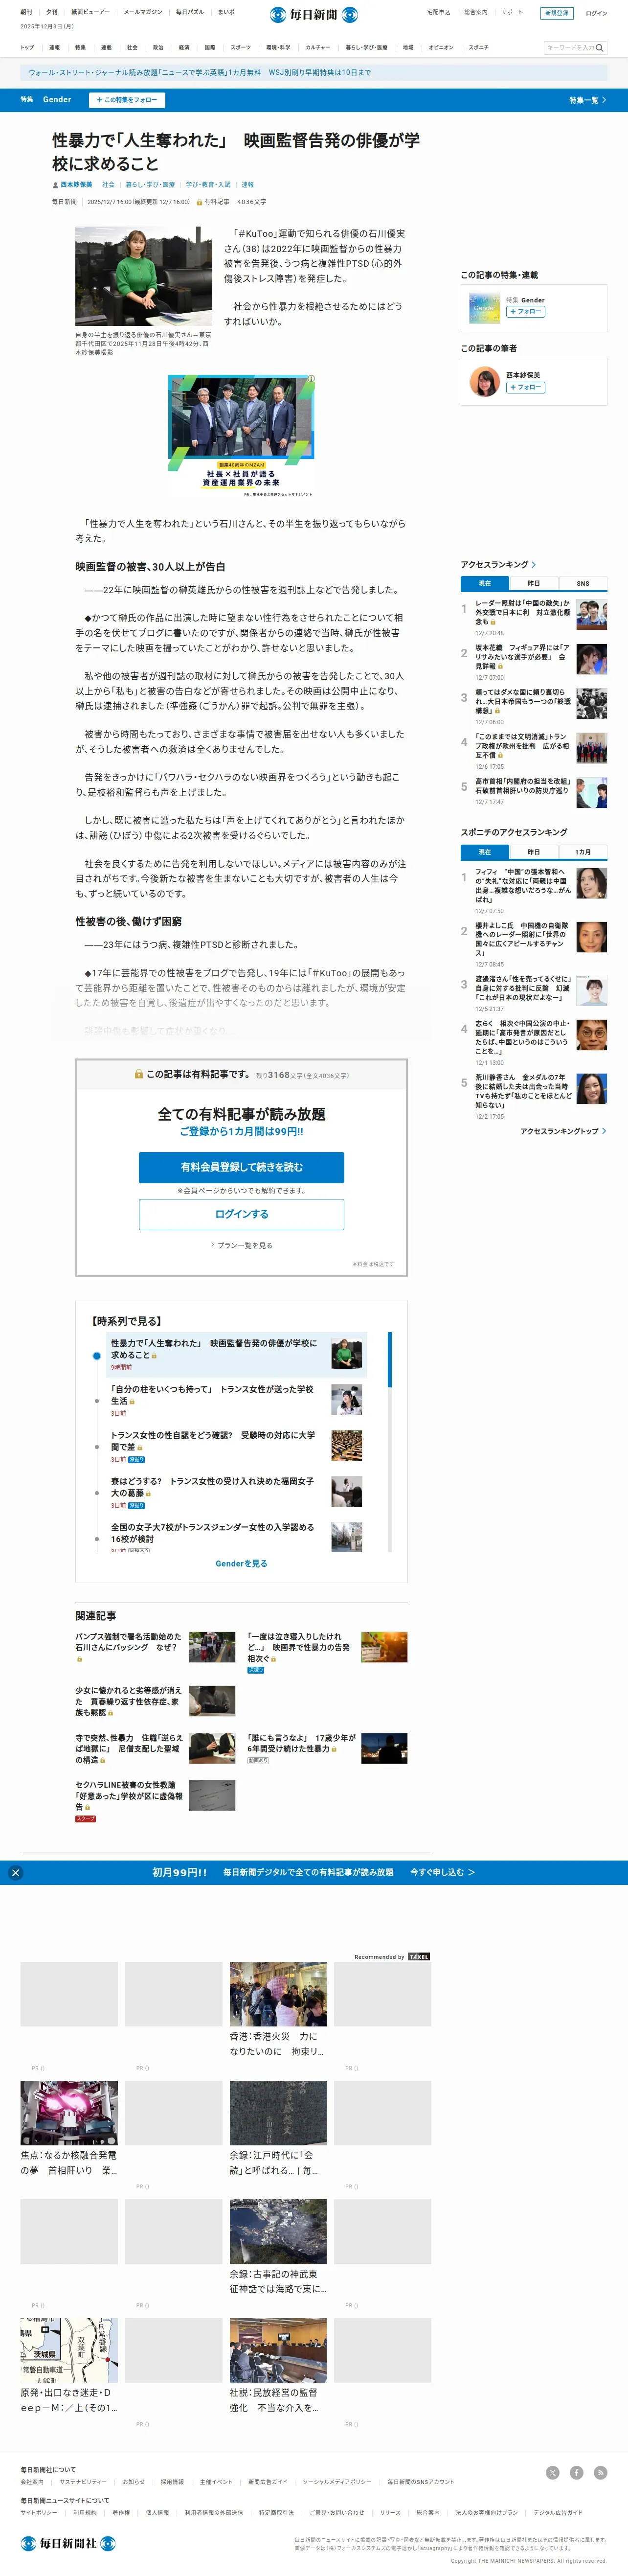Screen dimensions: 628x2576
Task: Expand the 特集一覧 chevron link
Action: (588, 100)
